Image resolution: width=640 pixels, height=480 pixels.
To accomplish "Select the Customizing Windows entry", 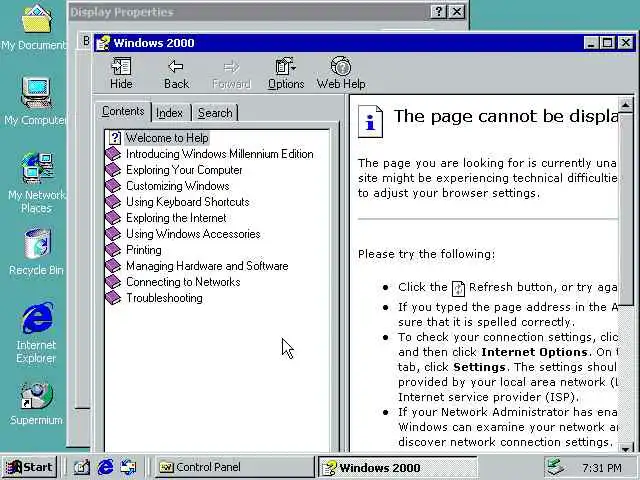I will click(x=178, y=186).
